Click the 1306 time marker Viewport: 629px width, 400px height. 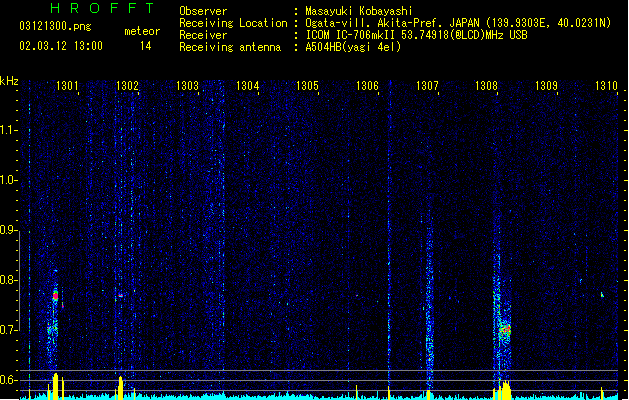tap(367, 86)
